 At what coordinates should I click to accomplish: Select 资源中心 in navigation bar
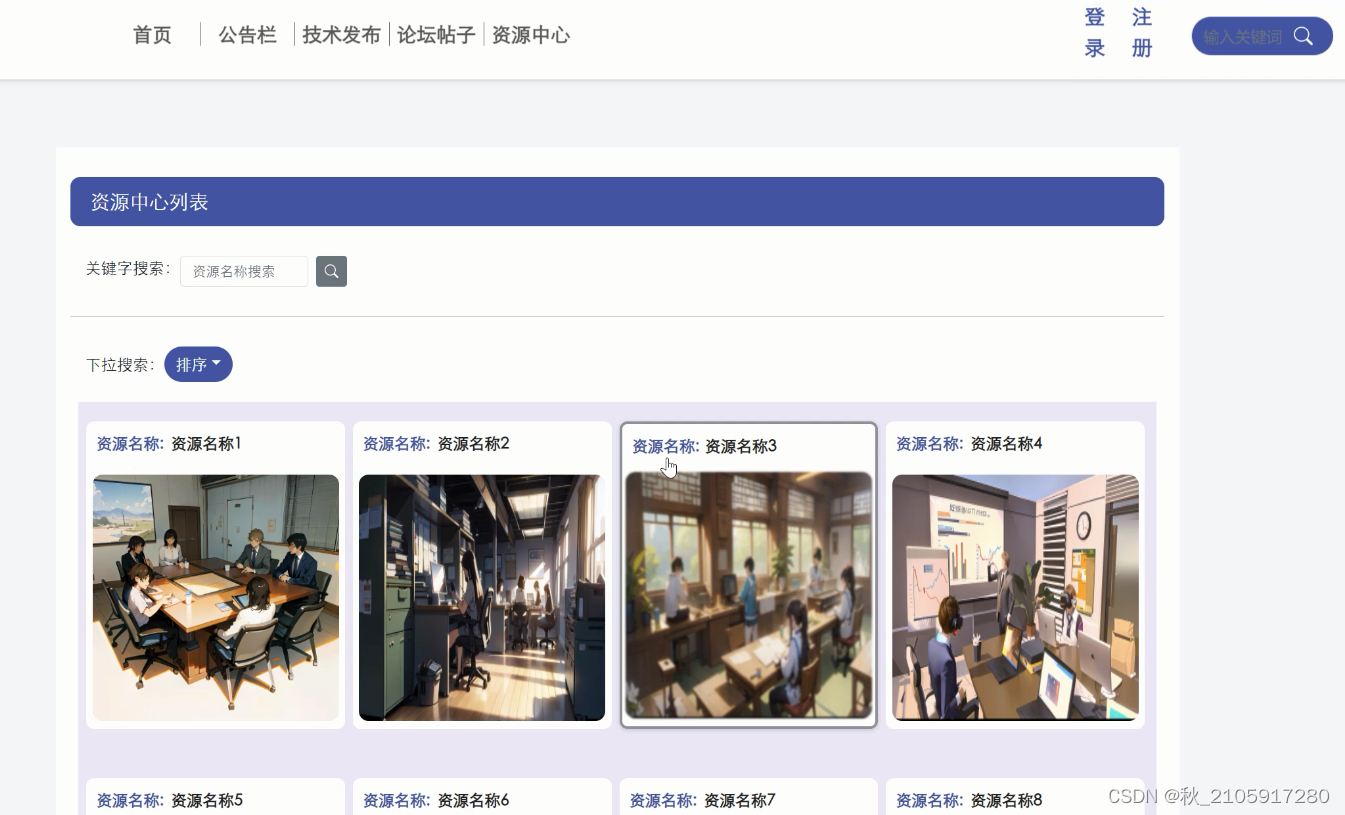531,35
